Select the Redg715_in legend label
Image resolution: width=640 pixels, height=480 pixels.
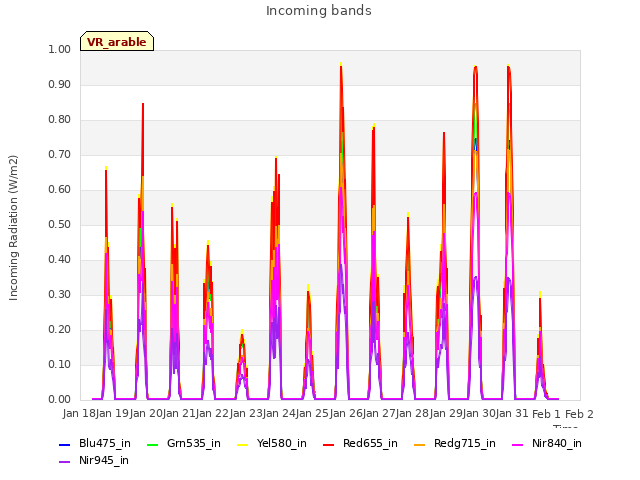465,444
